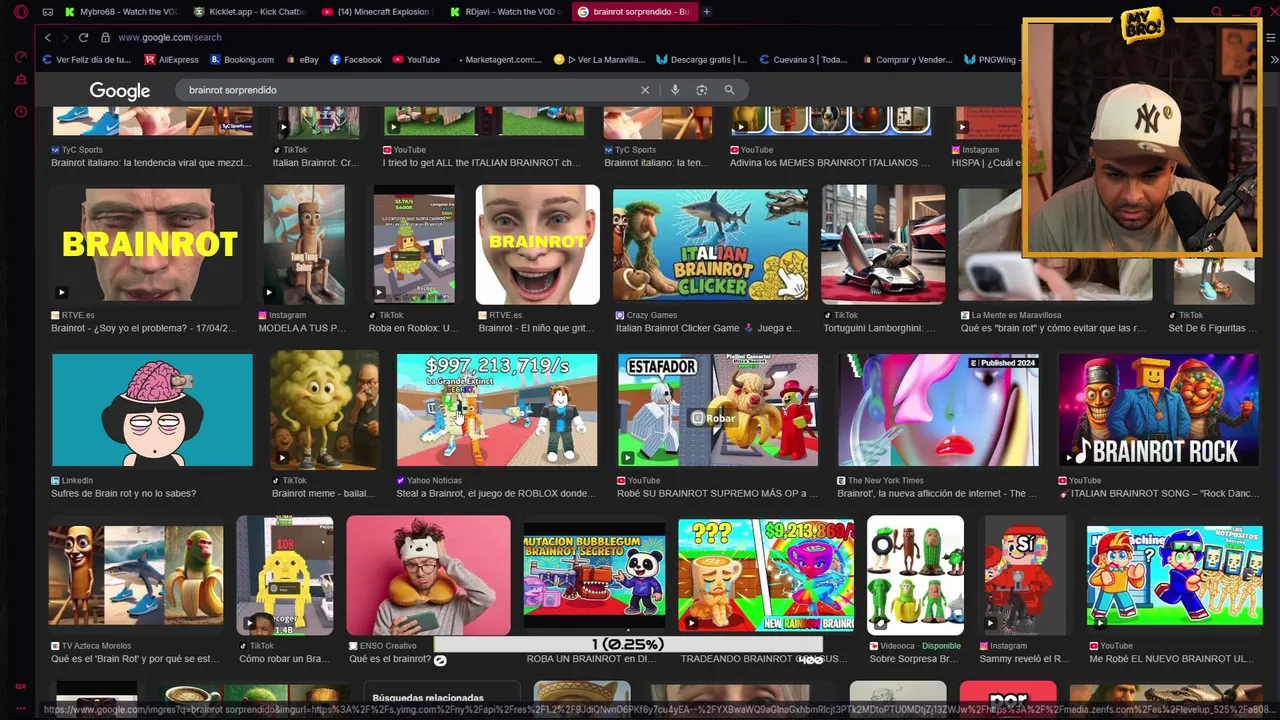Open the AliExpress bookmark
Viewport: 1280px width, 720px height.
click(x=171, y=60)
